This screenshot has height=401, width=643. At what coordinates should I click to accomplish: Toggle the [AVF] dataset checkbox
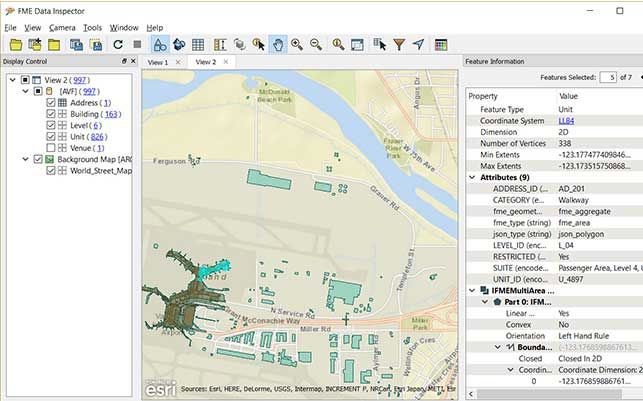tap(38, 91)
